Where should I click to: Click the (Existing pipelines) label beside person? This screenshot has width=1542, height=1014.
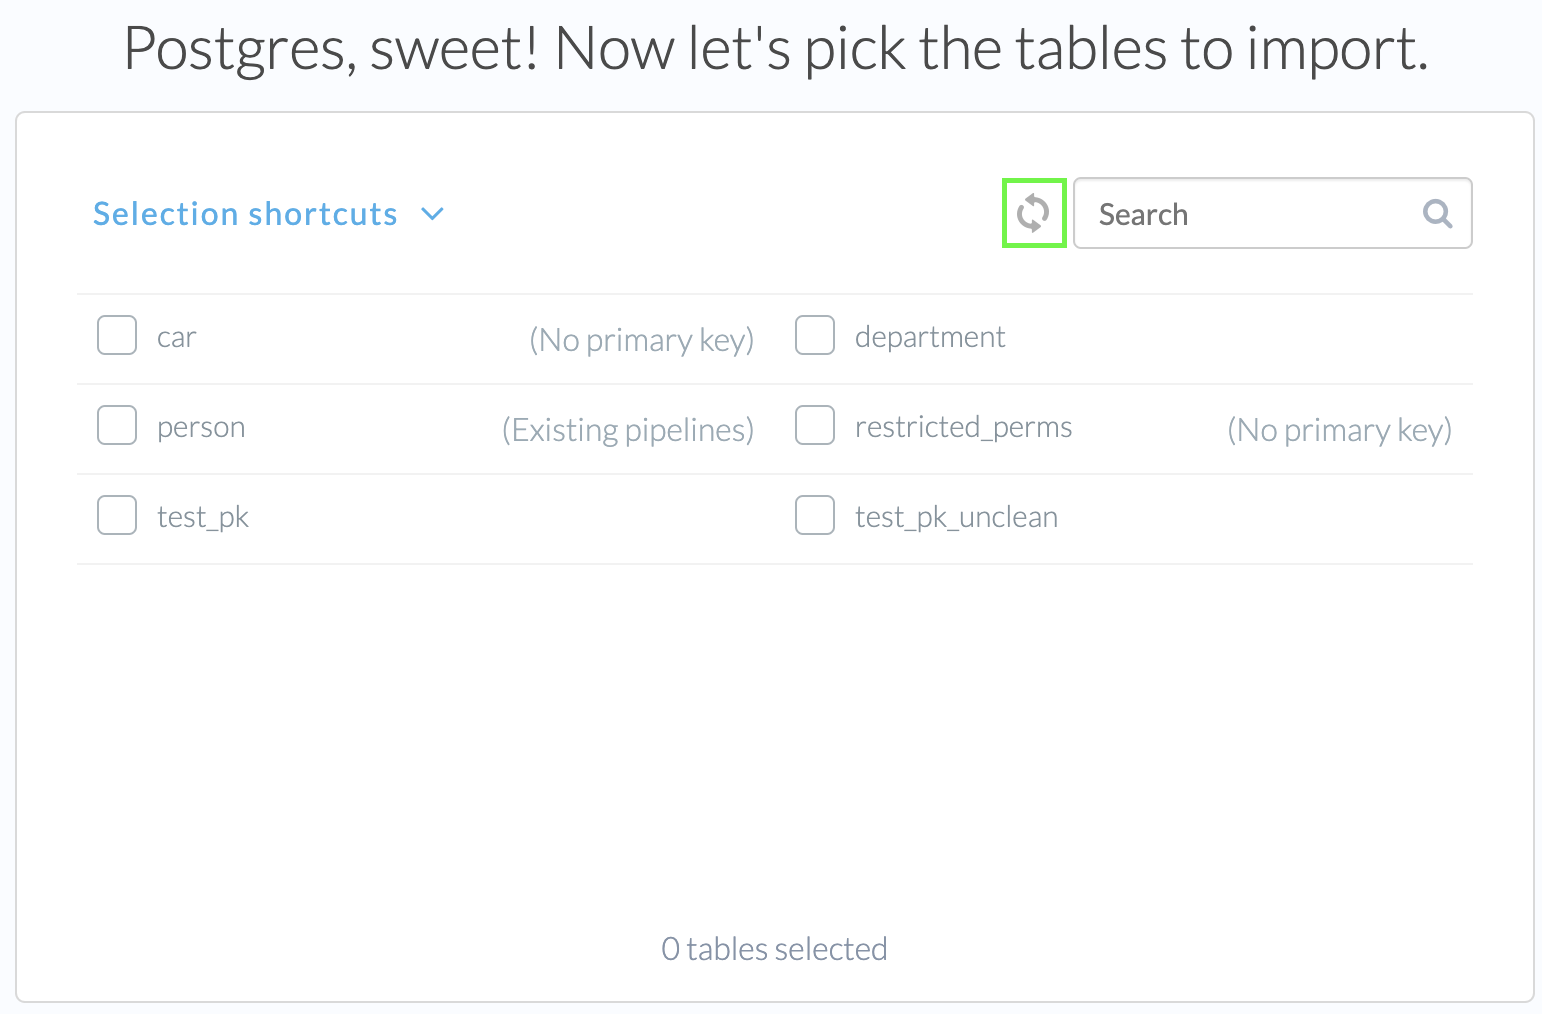(627, 429)
